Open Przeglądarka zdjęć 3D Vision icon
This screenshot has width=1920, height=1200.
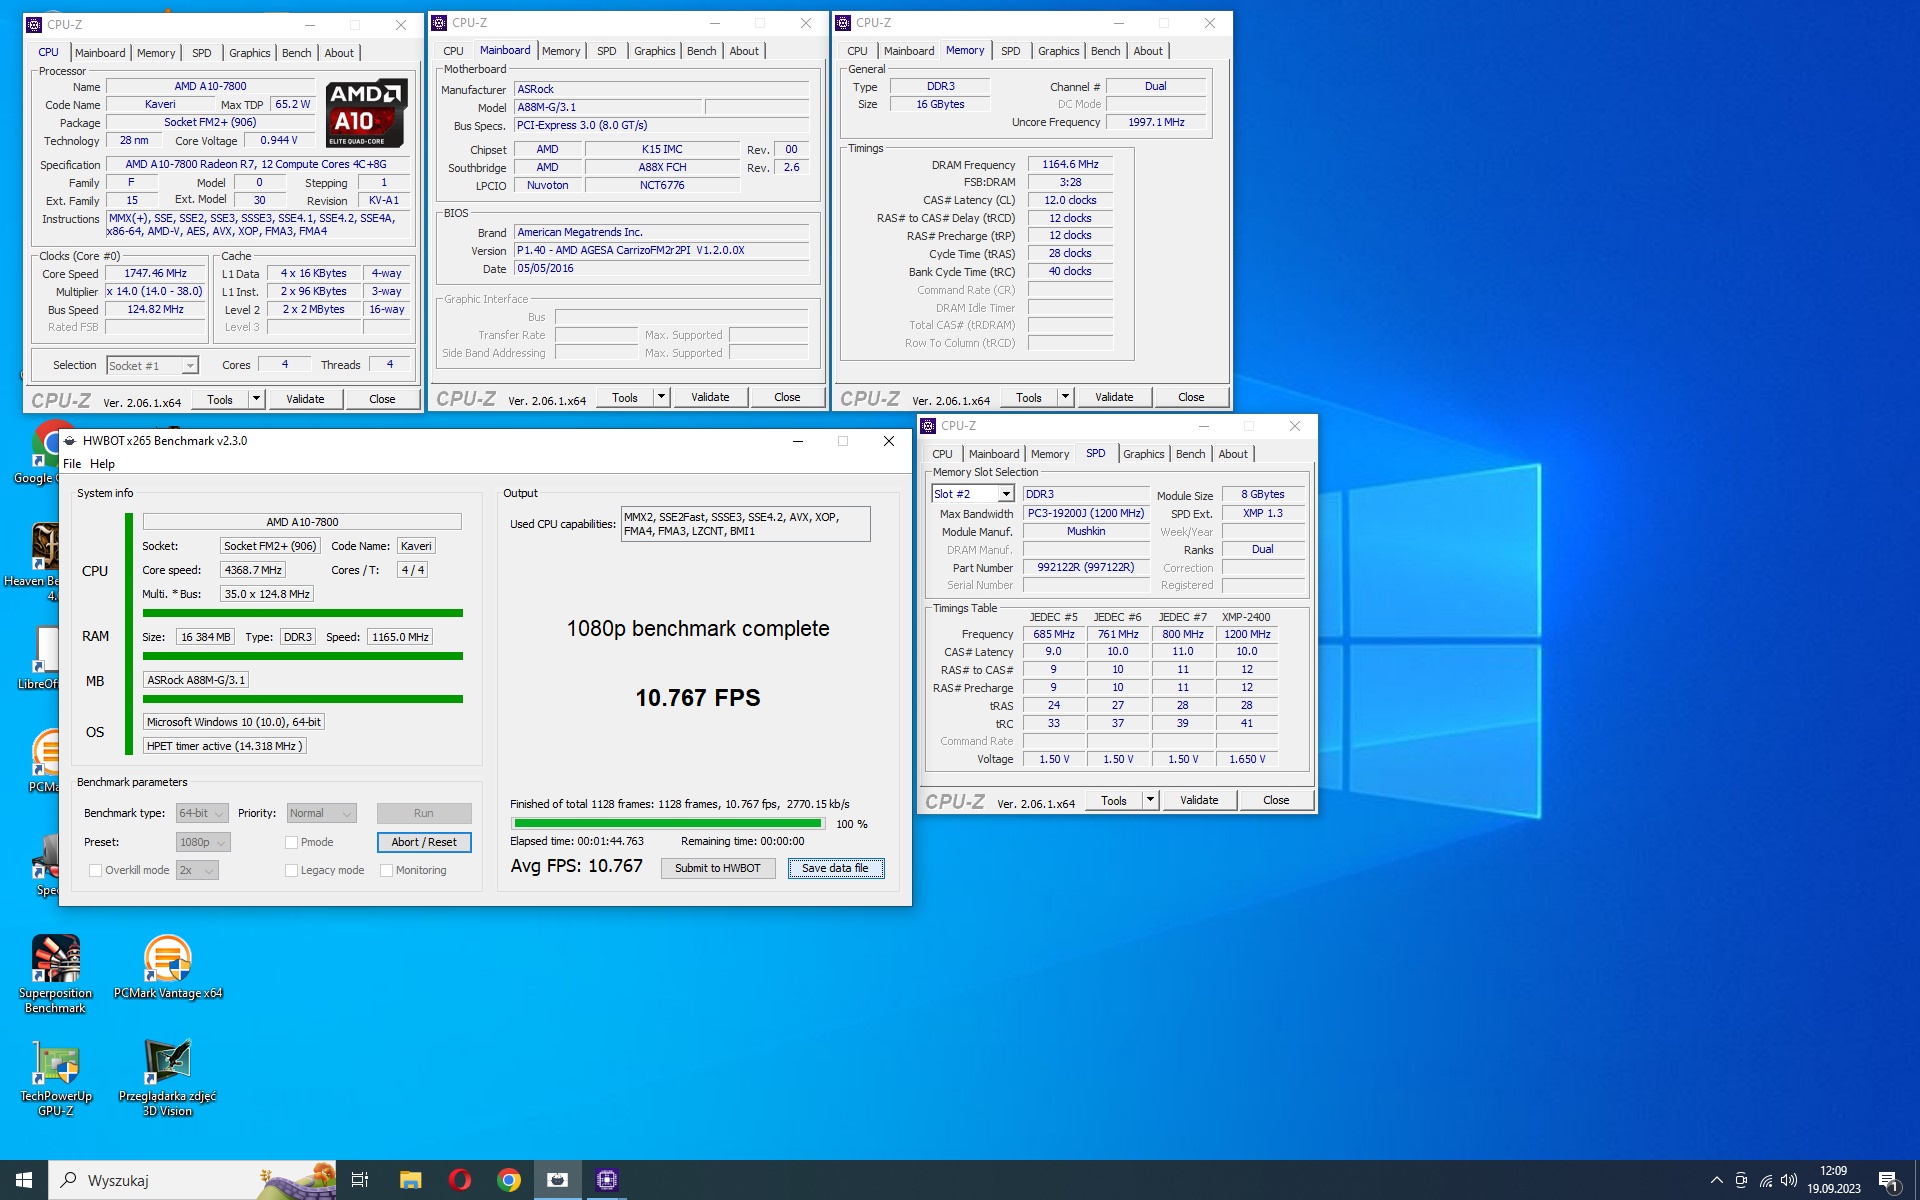[x=168, y=1078]
